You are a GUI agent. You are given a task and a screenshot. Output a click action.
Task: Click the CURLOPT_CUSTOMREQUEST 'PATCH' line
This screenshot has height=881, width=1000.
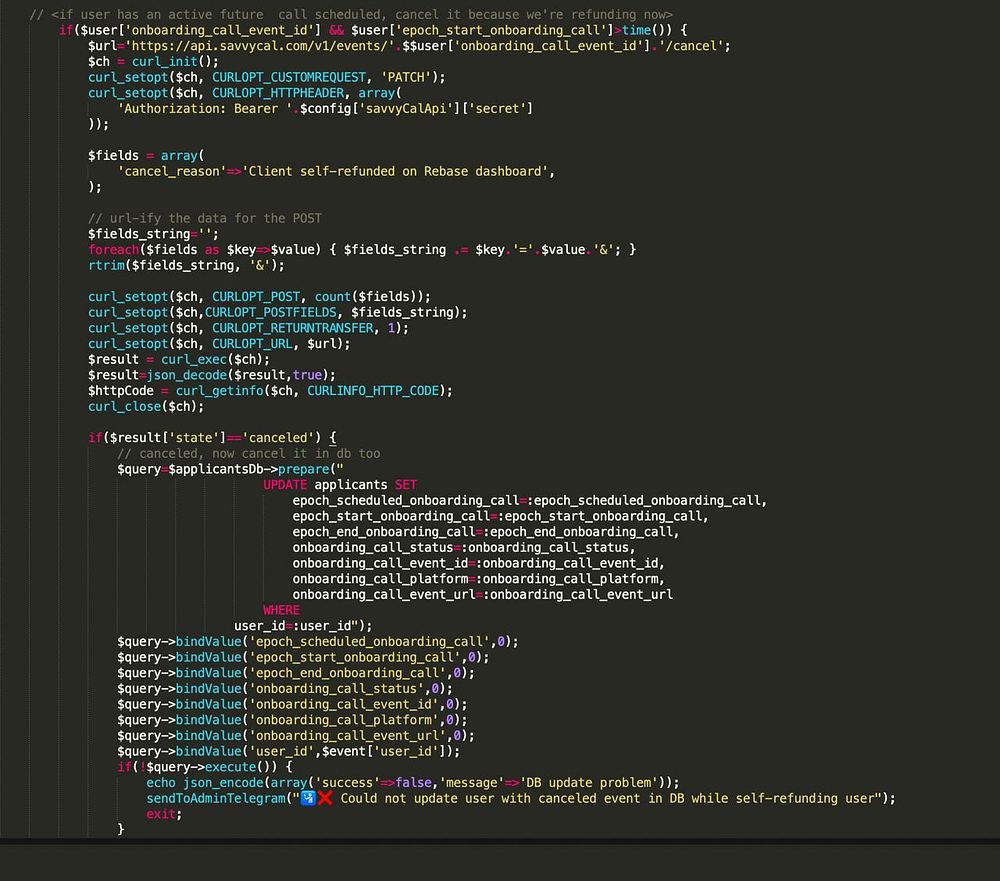click(x=267, y=77)
